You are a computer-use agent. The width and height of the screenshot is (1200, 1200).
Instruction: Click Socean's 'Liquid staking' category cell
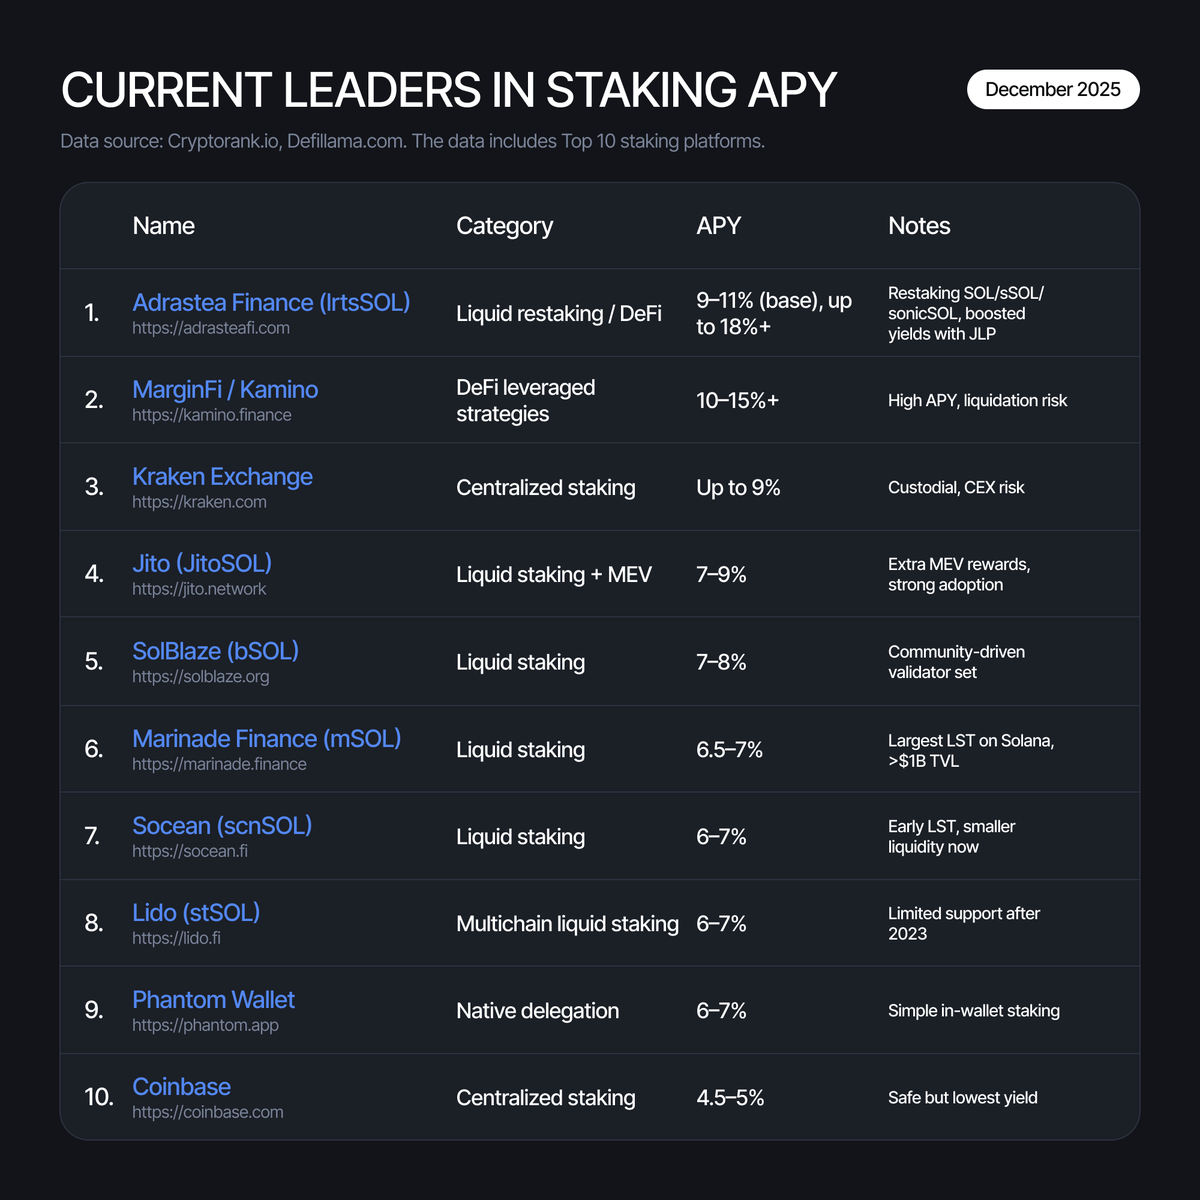[x=520, y=836]
